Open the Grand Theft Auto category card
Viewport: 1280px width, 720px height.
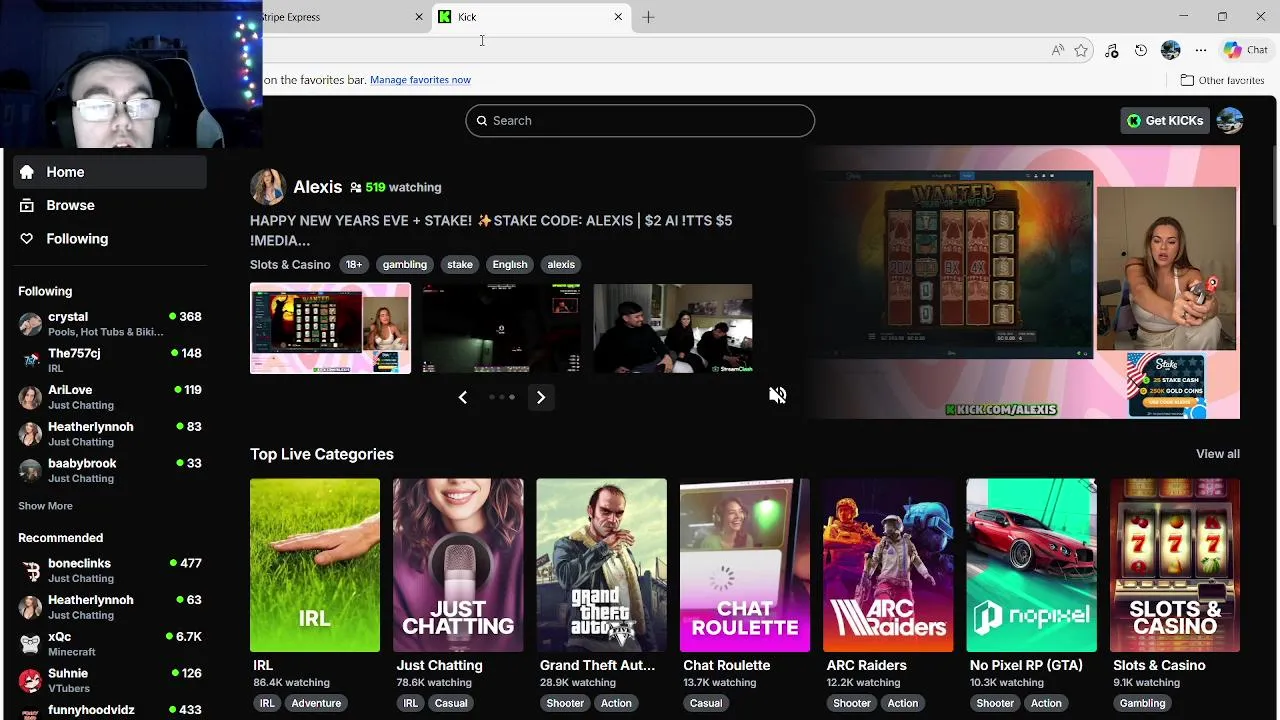click(601, 565)
